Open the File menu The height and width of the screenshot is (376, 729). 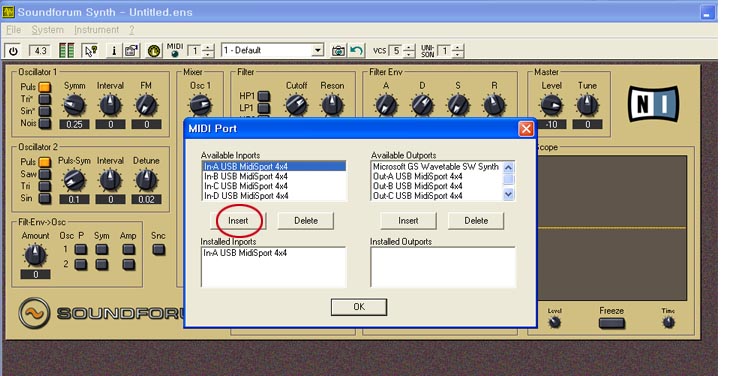point(13,30)
